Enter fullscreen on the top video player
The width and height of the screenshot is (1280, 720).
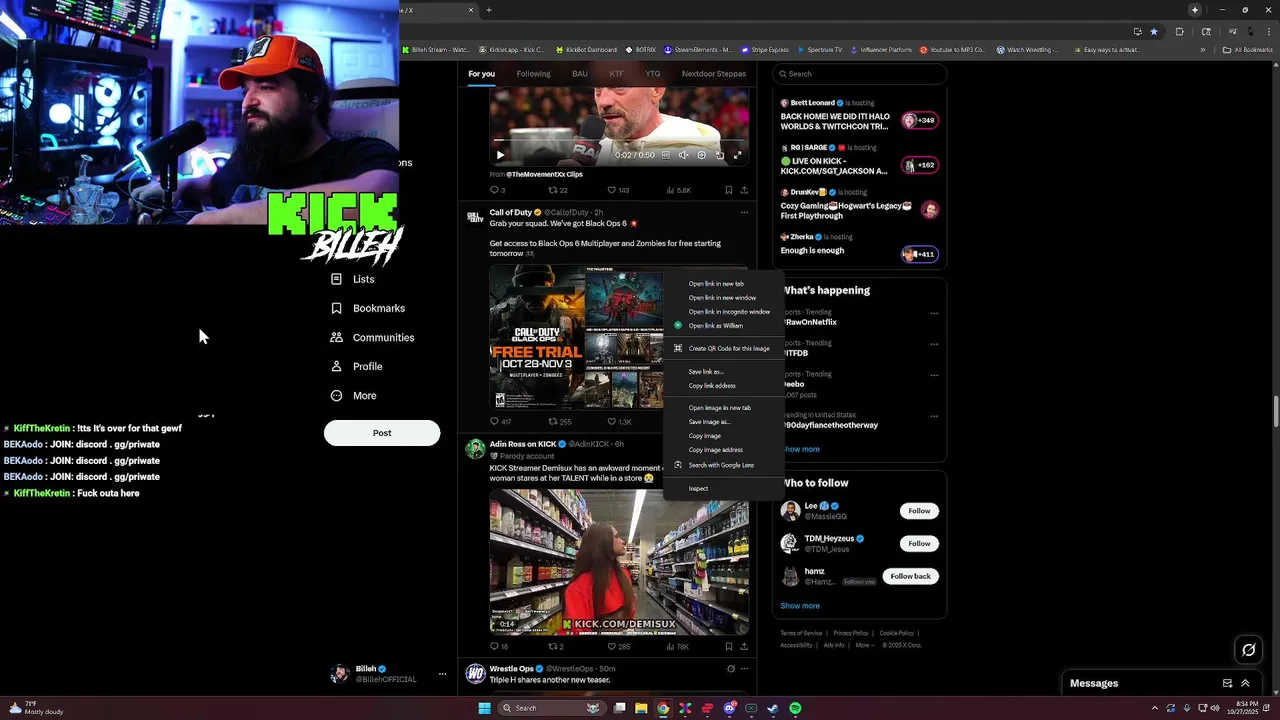(737, 155)
